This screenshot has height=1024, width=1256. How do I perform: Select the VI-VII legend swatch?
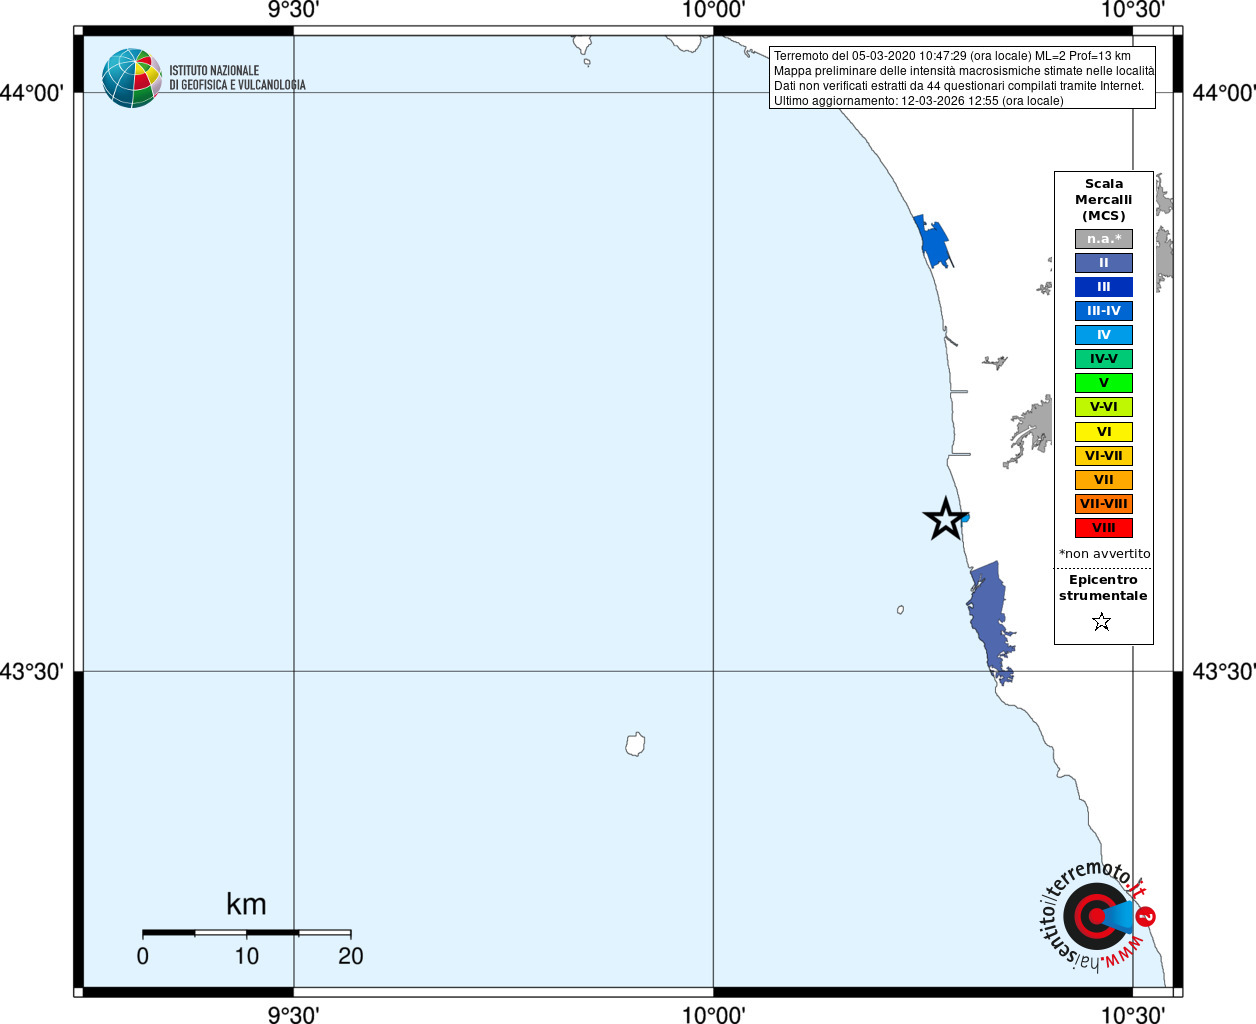(x=1104, y=456)
